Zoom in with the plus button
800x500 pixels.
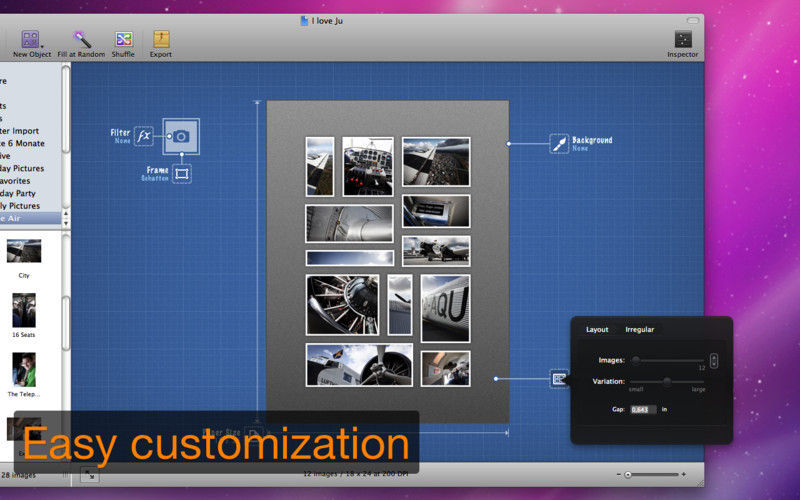[x=684, y=474]
